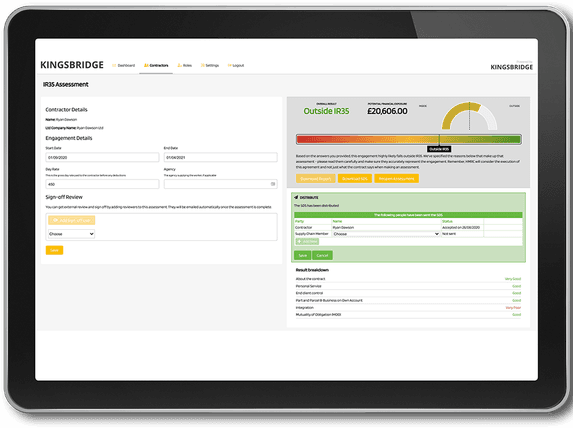Screen dimensions: 573x428
Task: Click the Start Date input field
Action: tap(102, 158)
